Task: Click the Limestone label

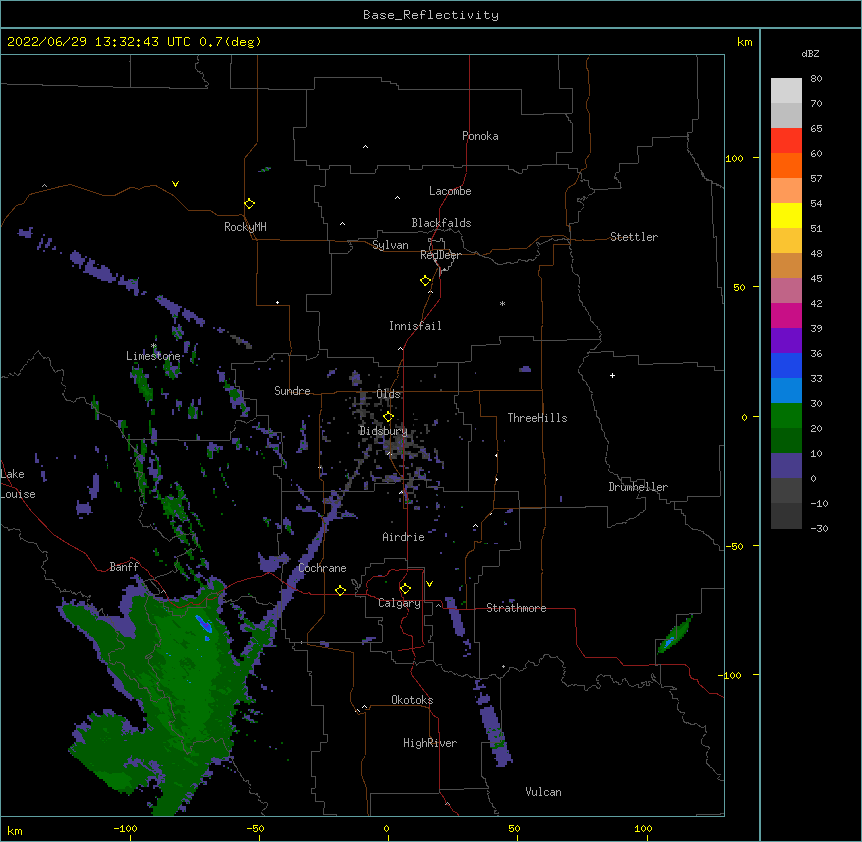Action: pos(153,356)
